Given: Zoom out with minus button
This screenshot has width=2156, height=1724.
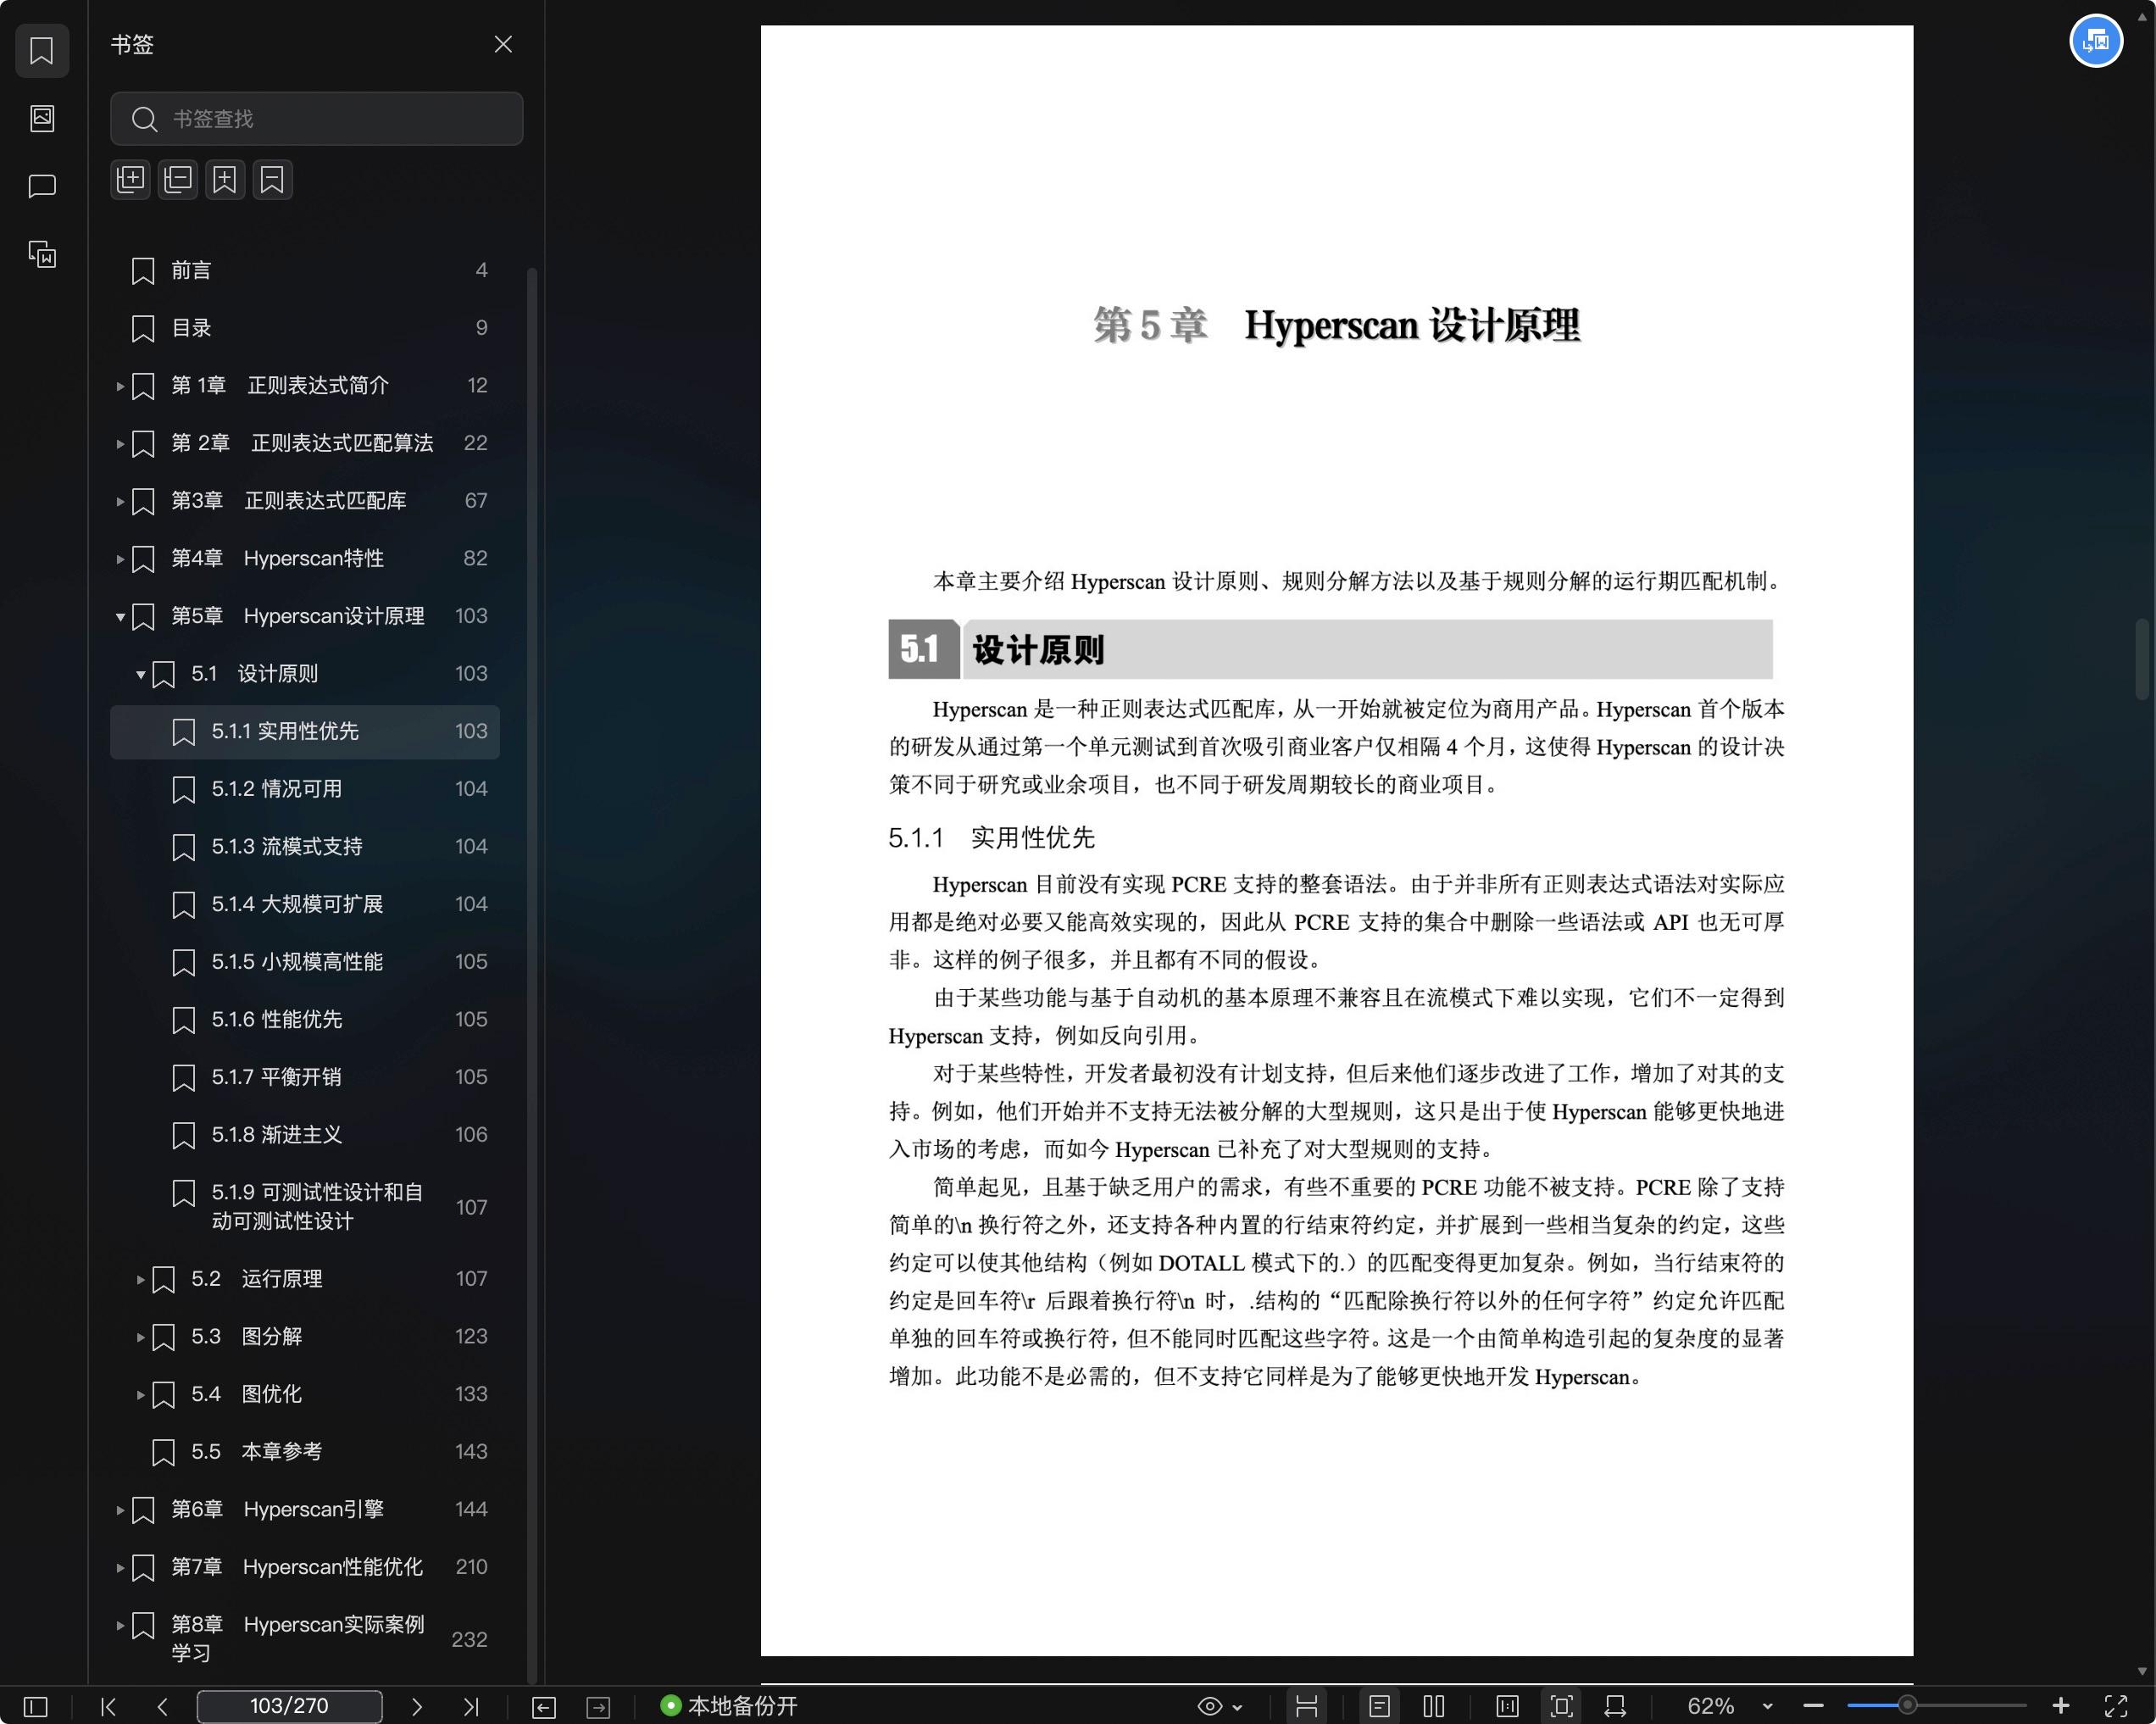Looking at the screenshot, I should click(1813, 1706).
